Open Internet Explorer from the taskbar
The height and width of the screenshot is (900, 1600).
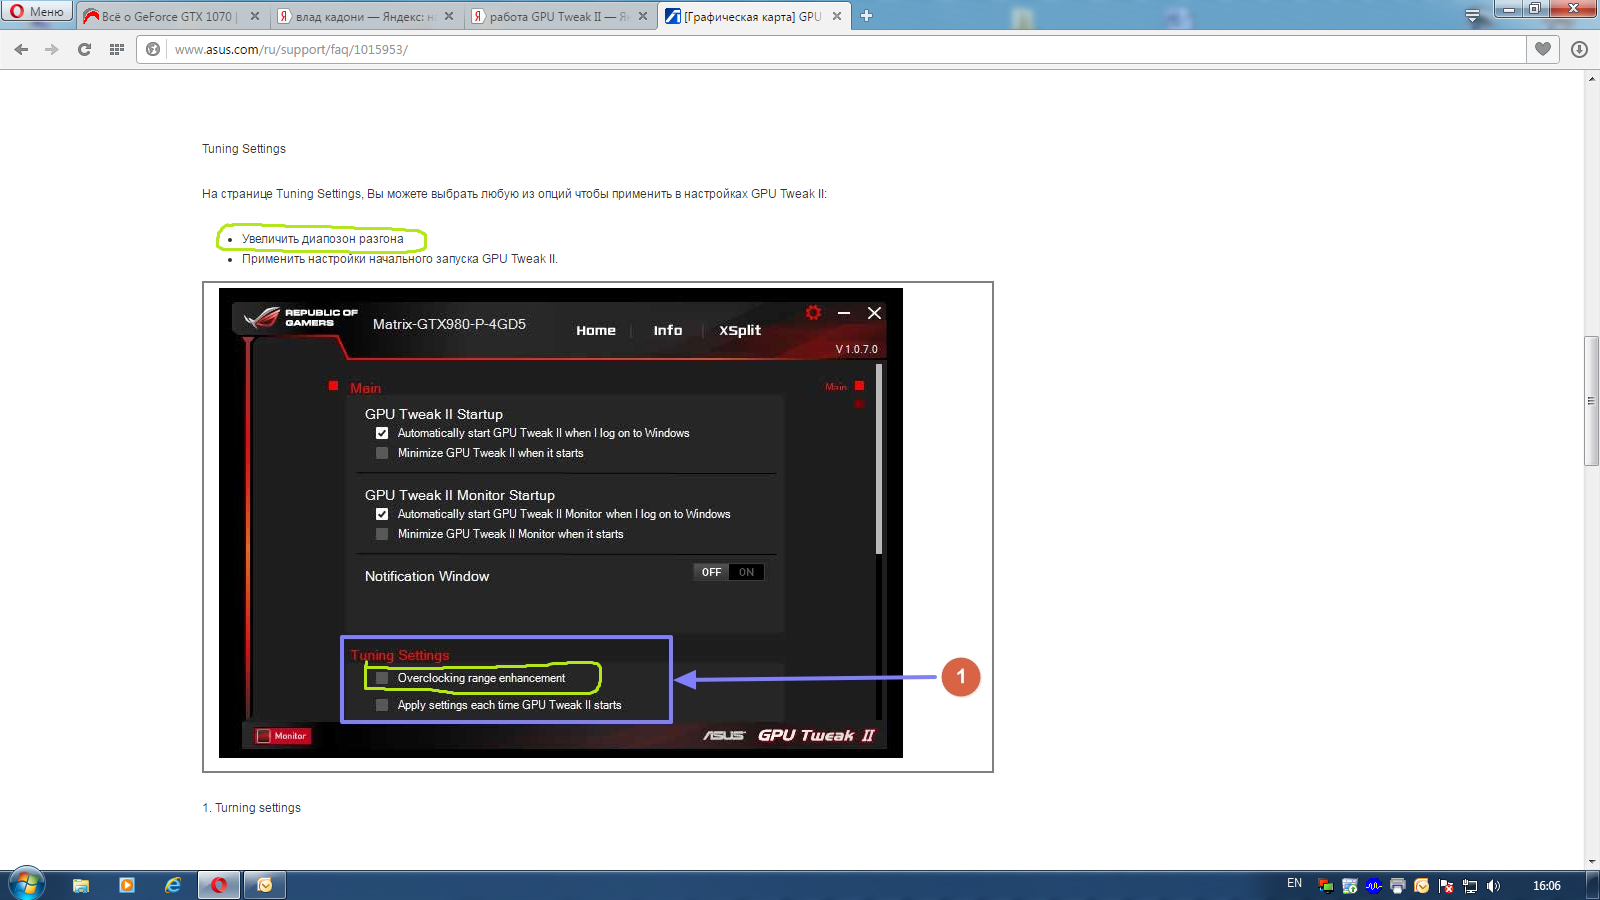pyautogui.click(x=173, y=885)
